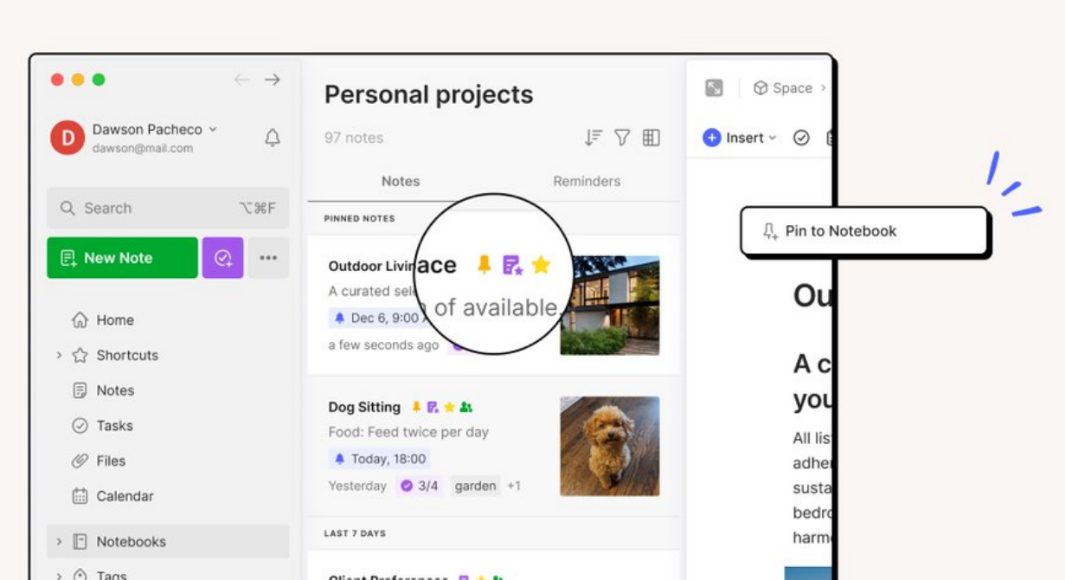Viewport: 1065px width, 580px height.
Task: Click Dog Sitting star shortcut icon
Action: pos(449,407)
